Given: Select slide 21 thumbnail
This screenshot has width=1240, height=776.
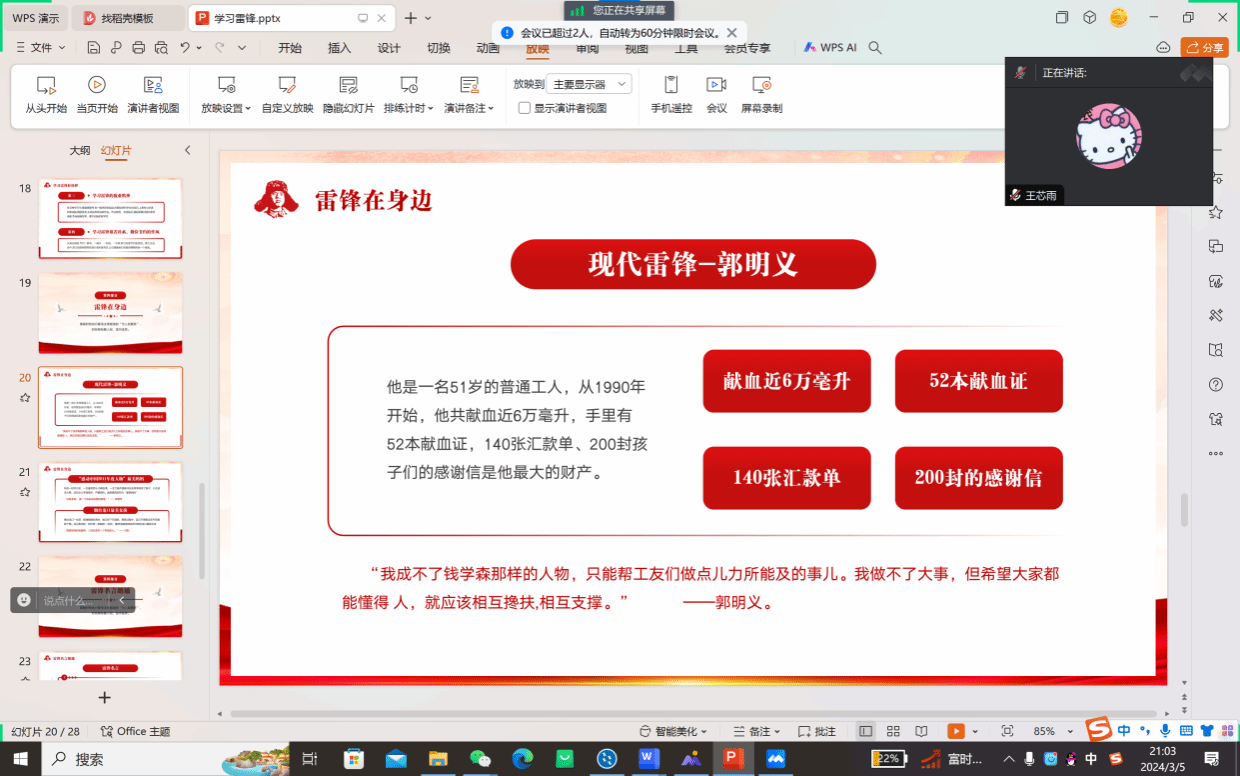Looking at the screenshot, I should click(x=110, y=502).
